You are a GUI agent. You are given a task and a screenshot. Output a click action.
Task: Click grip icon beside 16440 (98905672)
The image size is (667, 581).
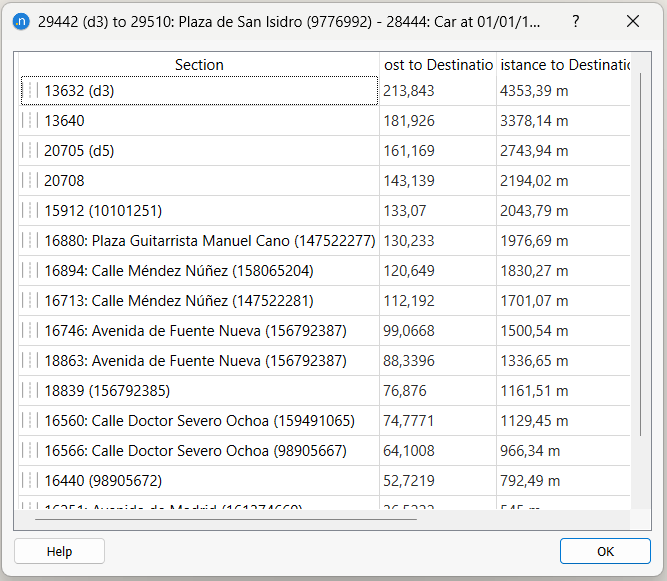tap(32, 481)
